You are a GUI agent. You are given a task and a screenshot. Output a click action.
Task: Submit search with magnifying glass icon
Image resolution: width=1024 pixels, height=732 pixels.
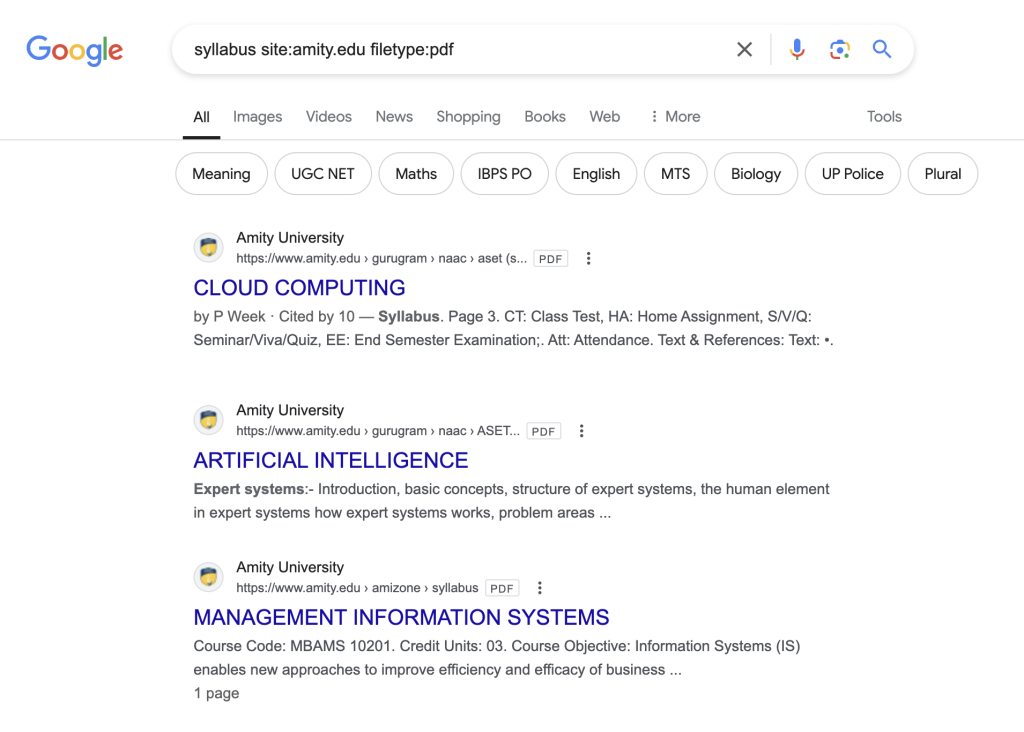tap(882, 49)
